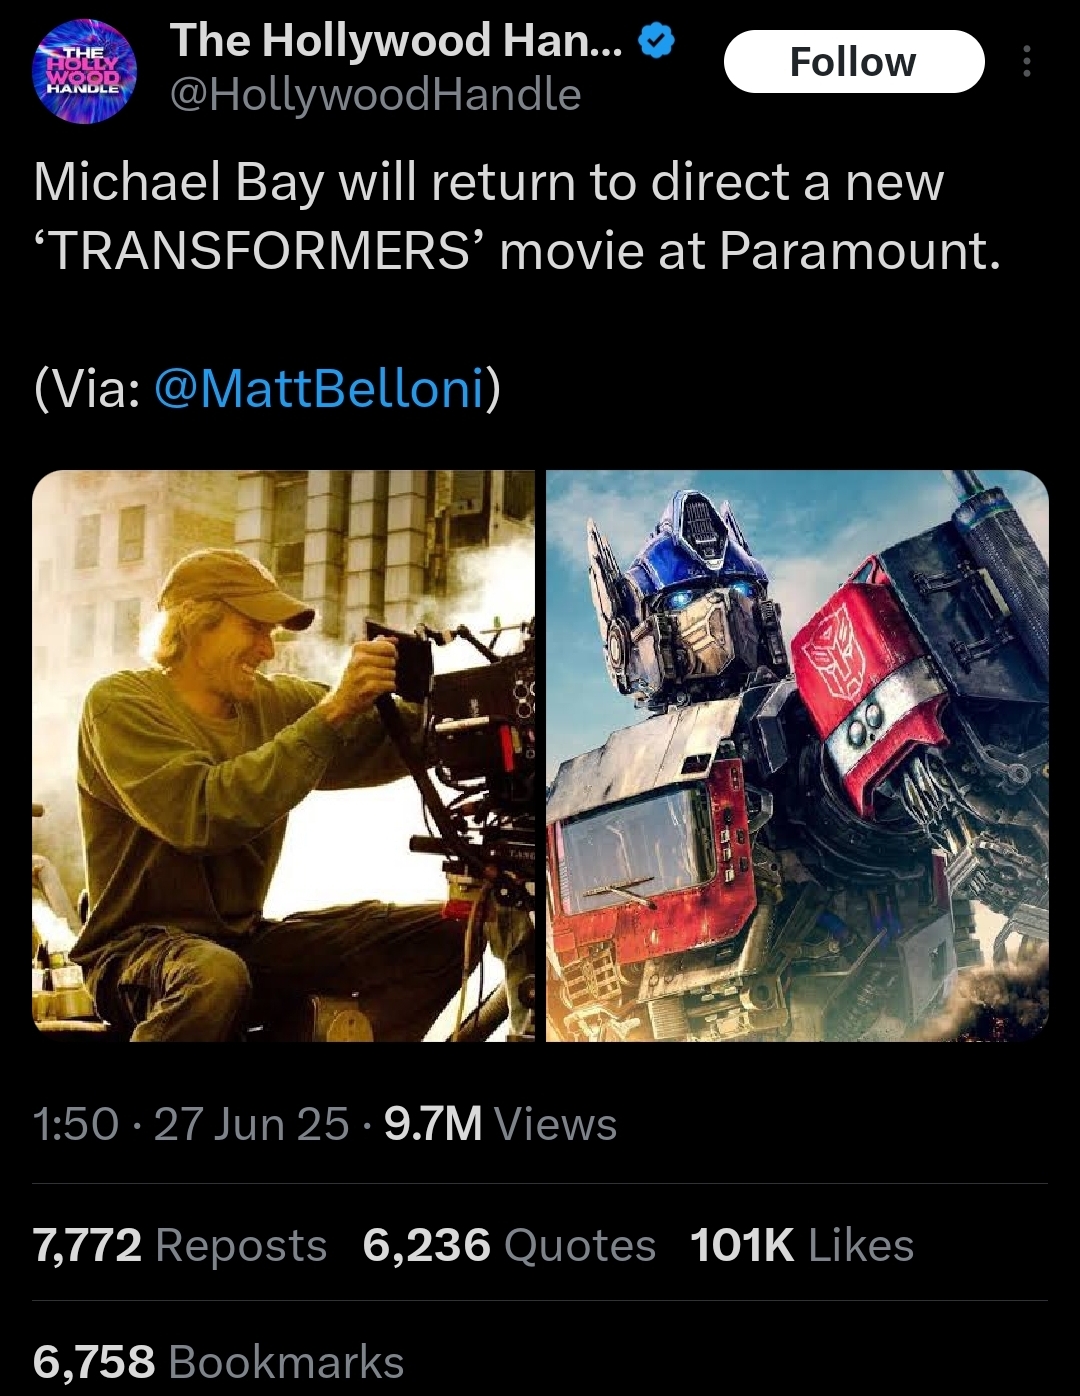The height and width of the screenshot is (1396, 1080).
Task: Show the 101K Likes list
Action: coord(802,1245)
